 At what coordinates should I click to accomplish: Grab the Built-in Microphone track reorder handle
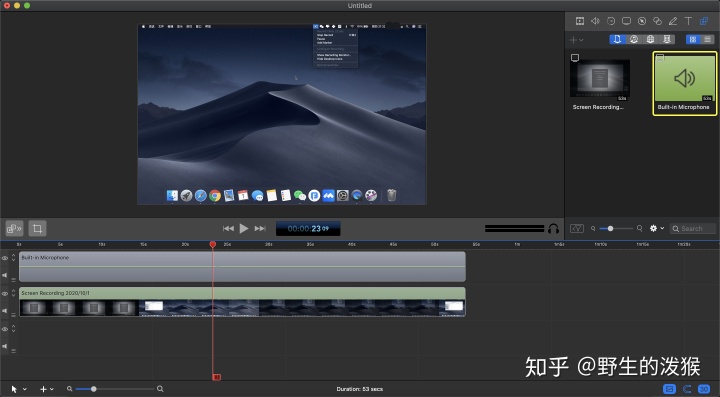coord(13,280)
